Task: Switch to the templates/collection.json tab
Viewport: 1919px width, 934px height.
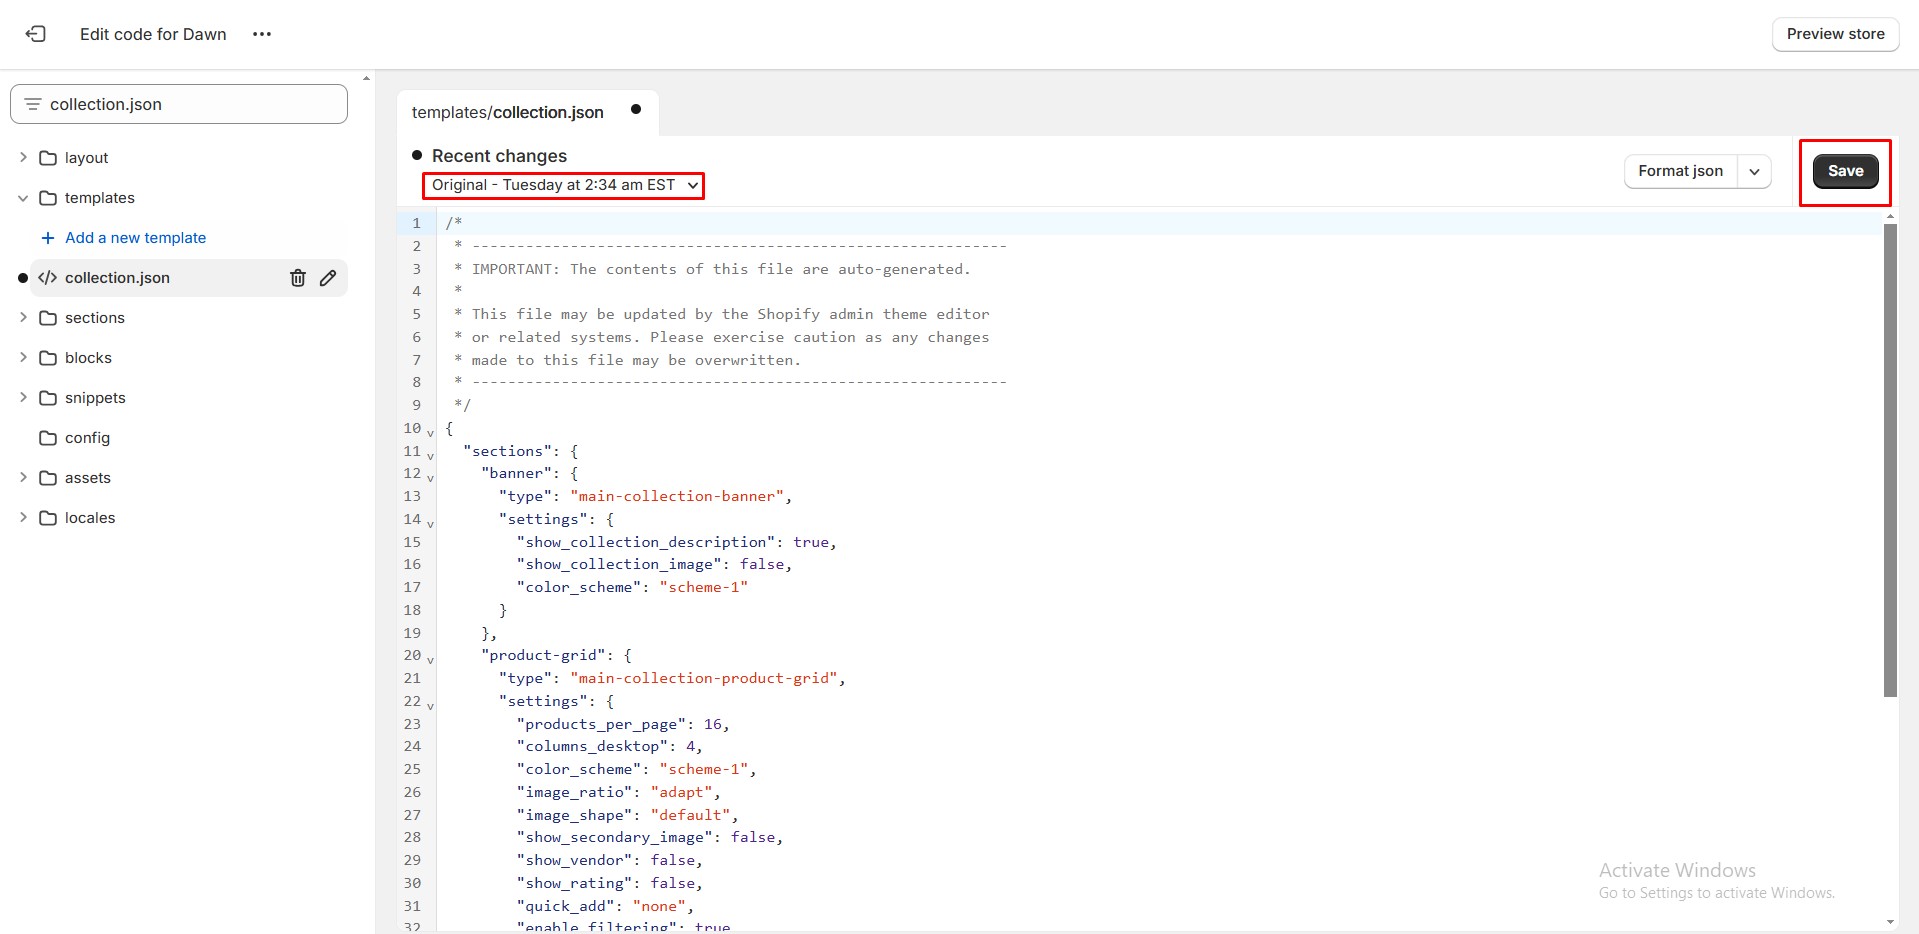Action: (508, 112)
